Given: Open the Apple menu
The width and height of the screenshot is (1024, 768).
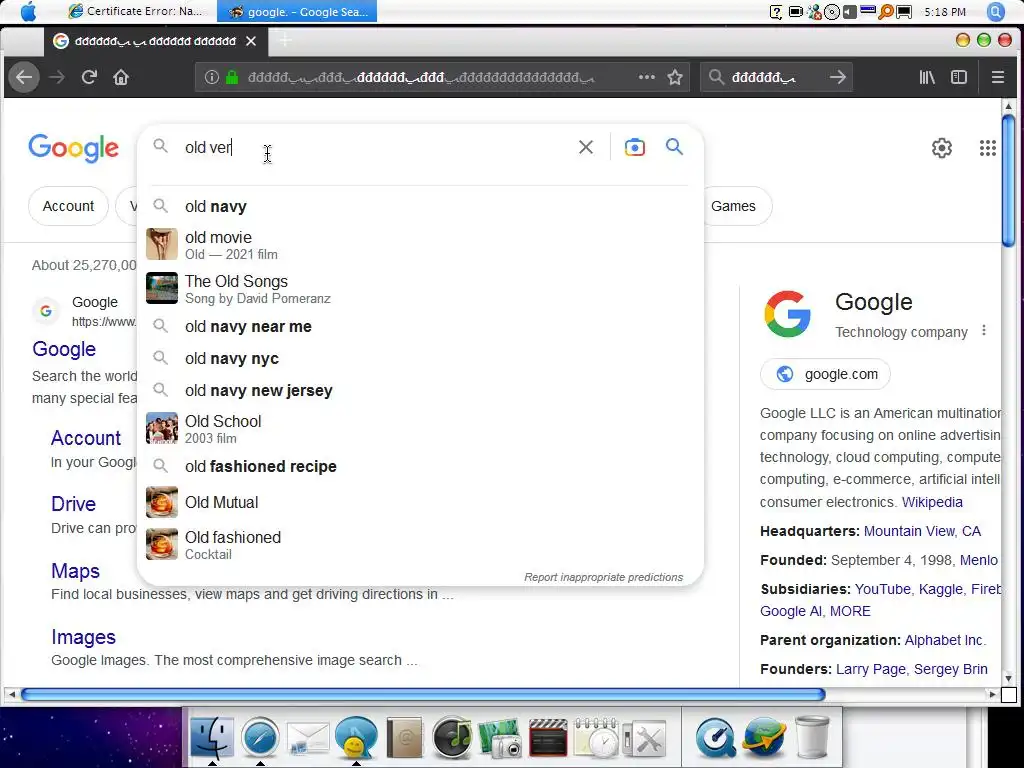Looking at the screenshot, I should 28,12.
